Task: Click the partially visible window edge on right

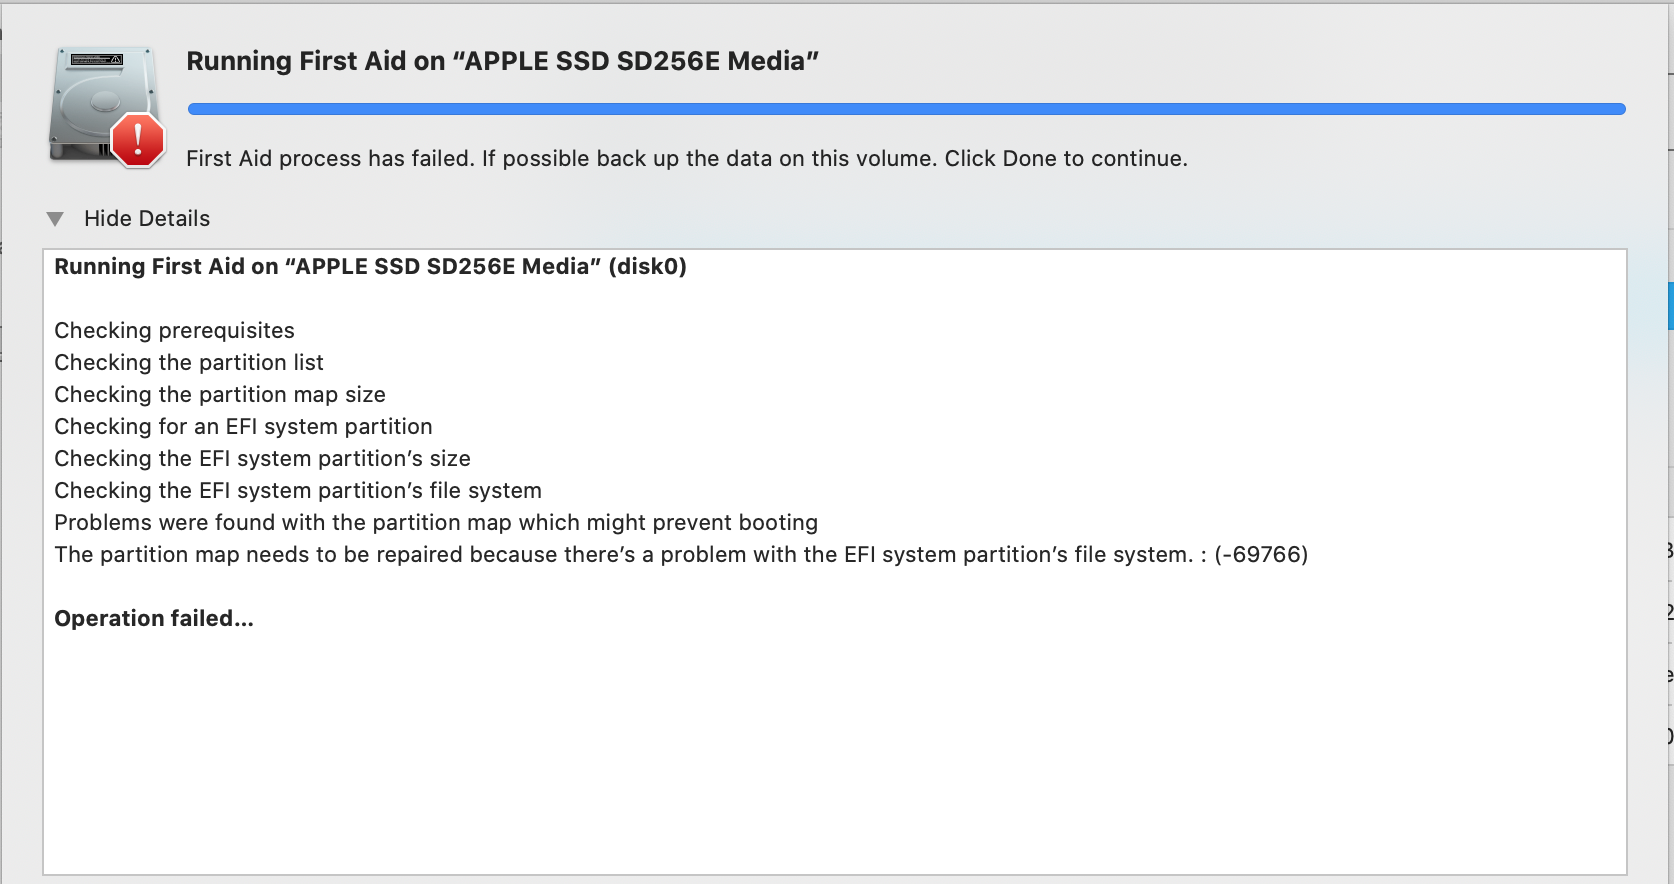Action: pos(1669,400)
